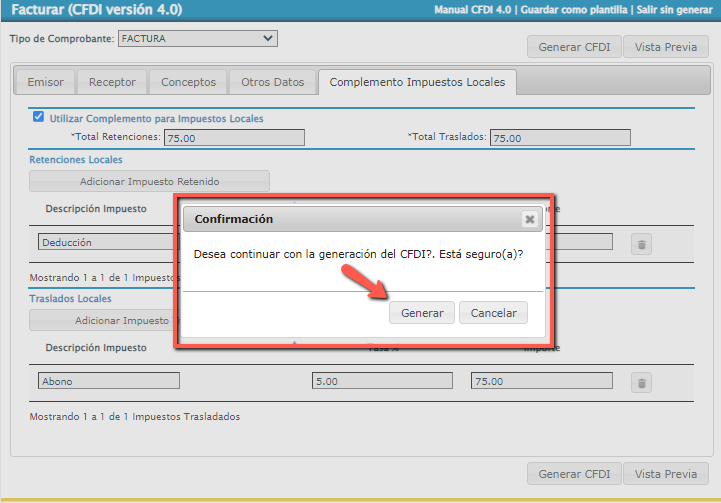The image size is (721, 503).
Task: Click Guardar como plantilla link
Action: click(x=575, y=10)
